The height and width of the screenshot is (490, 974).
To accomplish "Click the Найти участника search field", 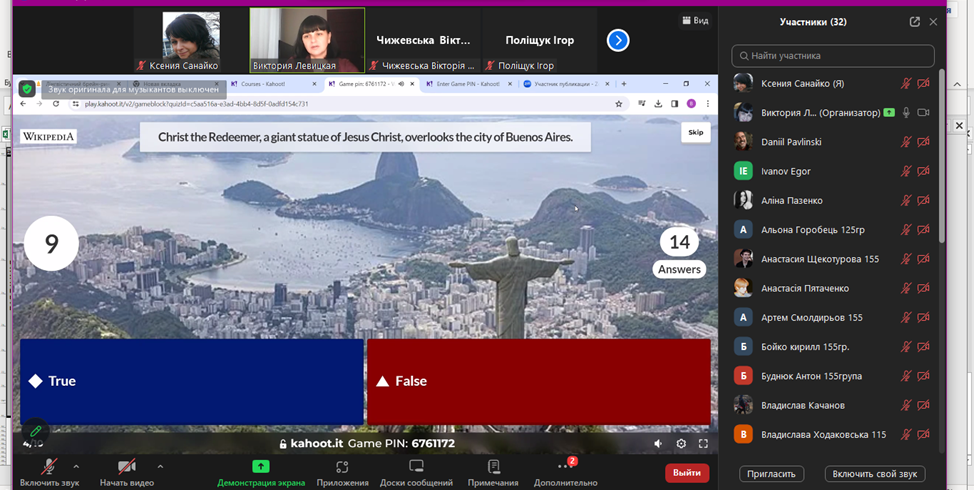I will tap(833, 56).
